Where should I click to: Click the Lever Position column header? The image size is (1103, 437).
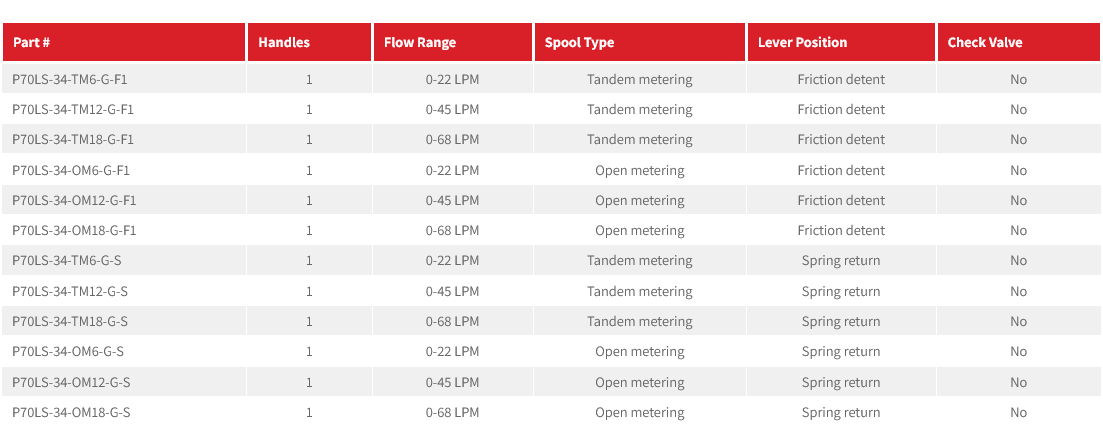(802, 42)
